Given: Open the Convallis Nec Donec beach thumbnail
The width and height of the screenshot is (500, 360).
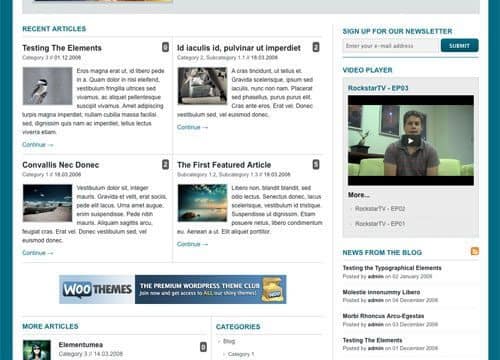Looking at the screenshot, I should point(47,203).
